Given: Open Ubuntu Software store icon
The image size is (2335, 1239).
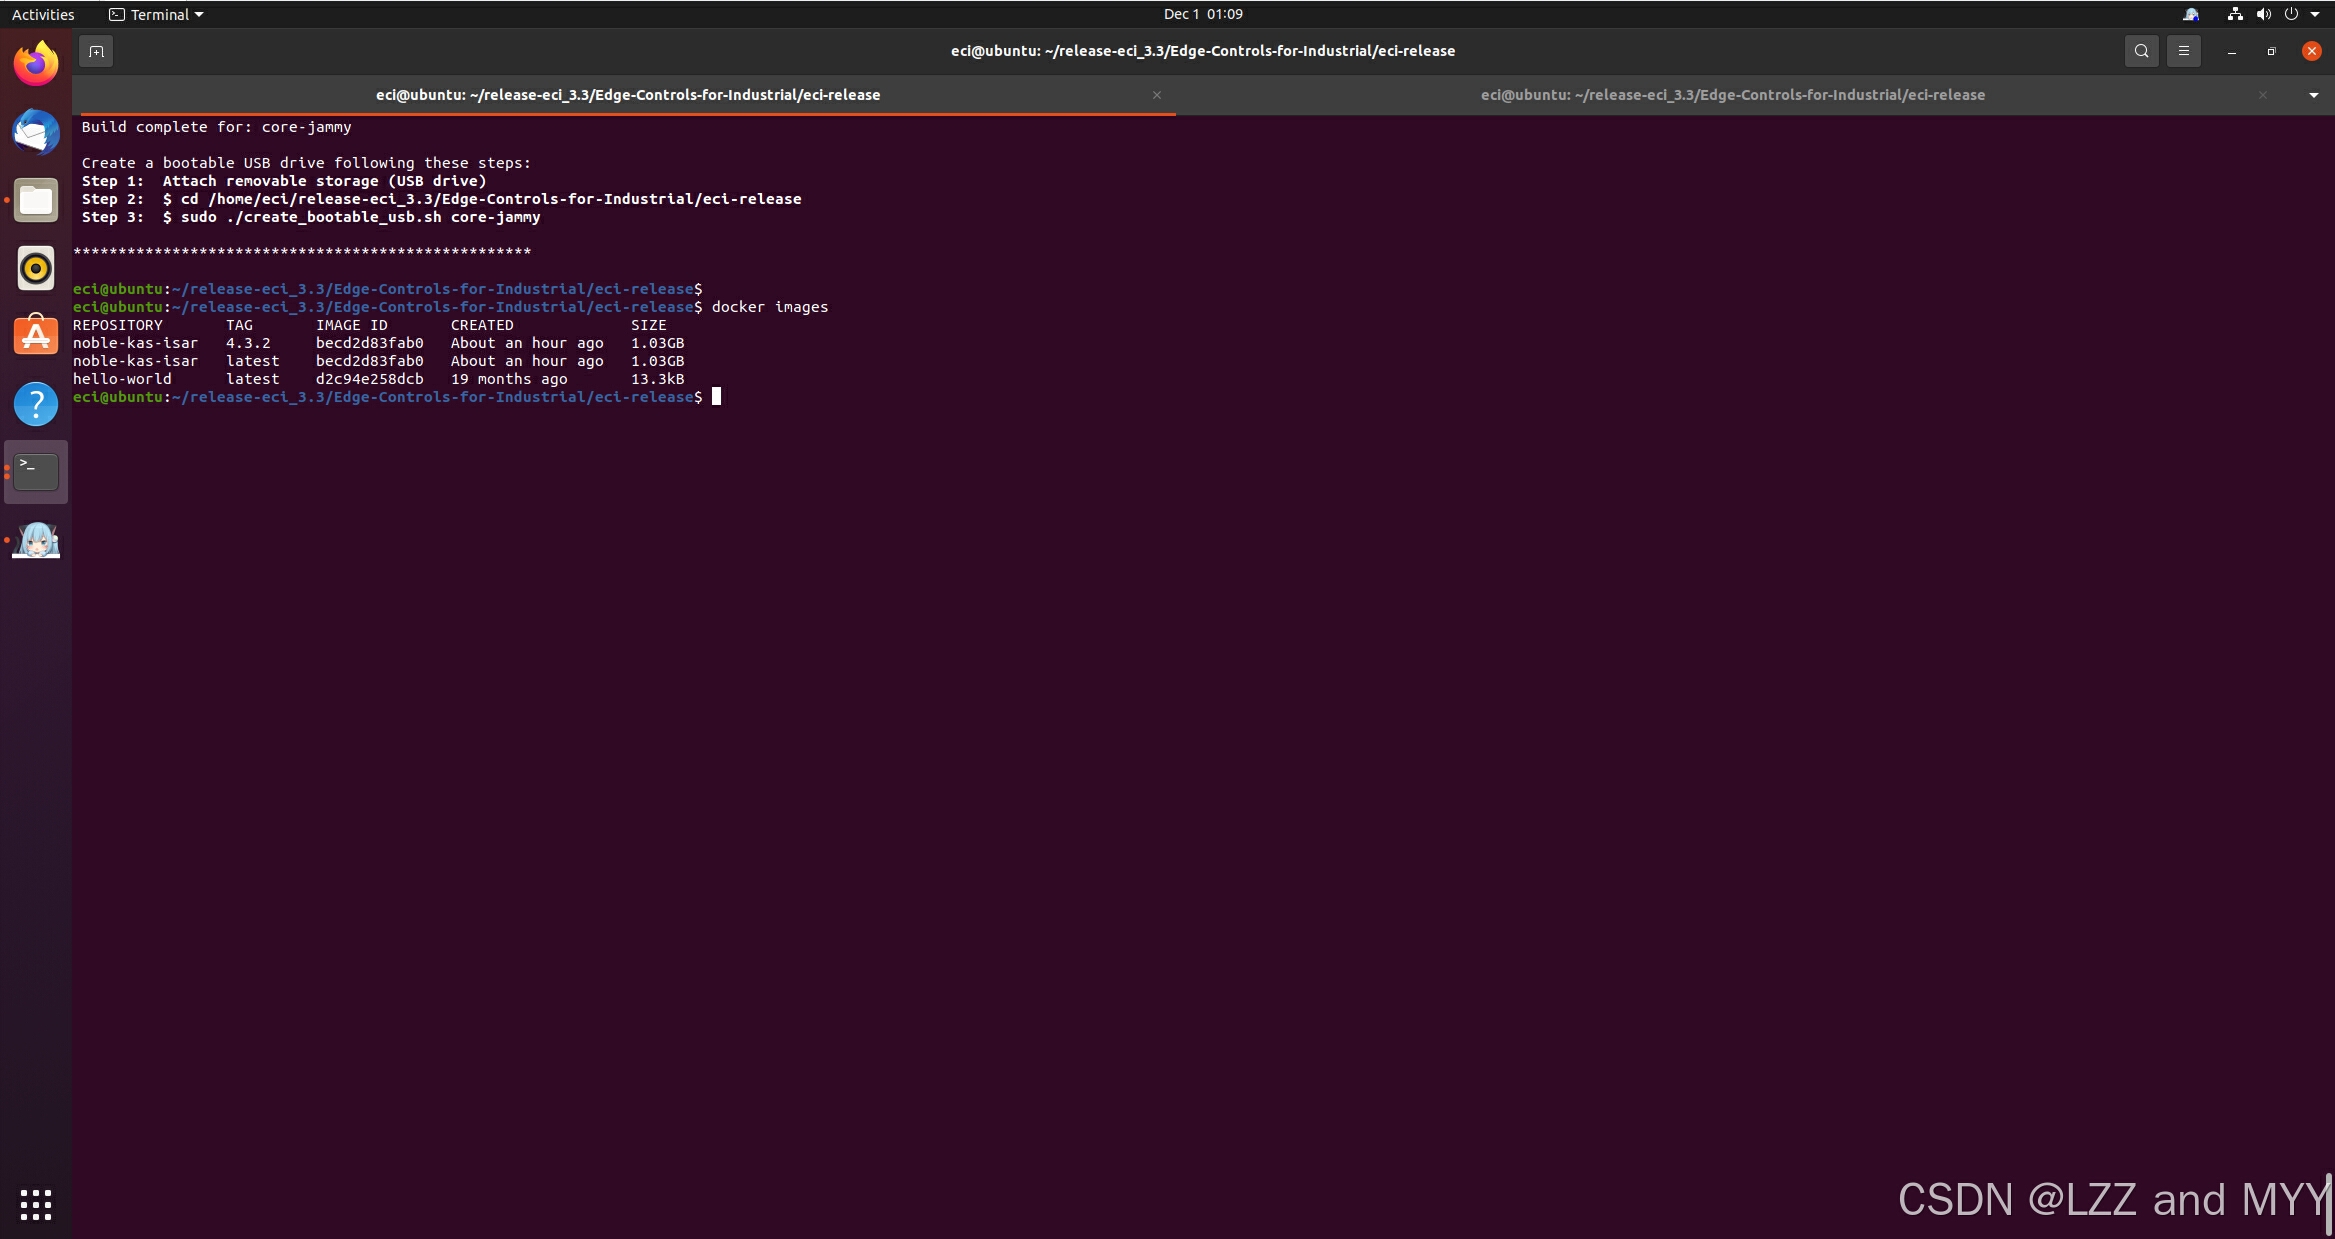Looking at the screenshot, I should pos(36,336).
